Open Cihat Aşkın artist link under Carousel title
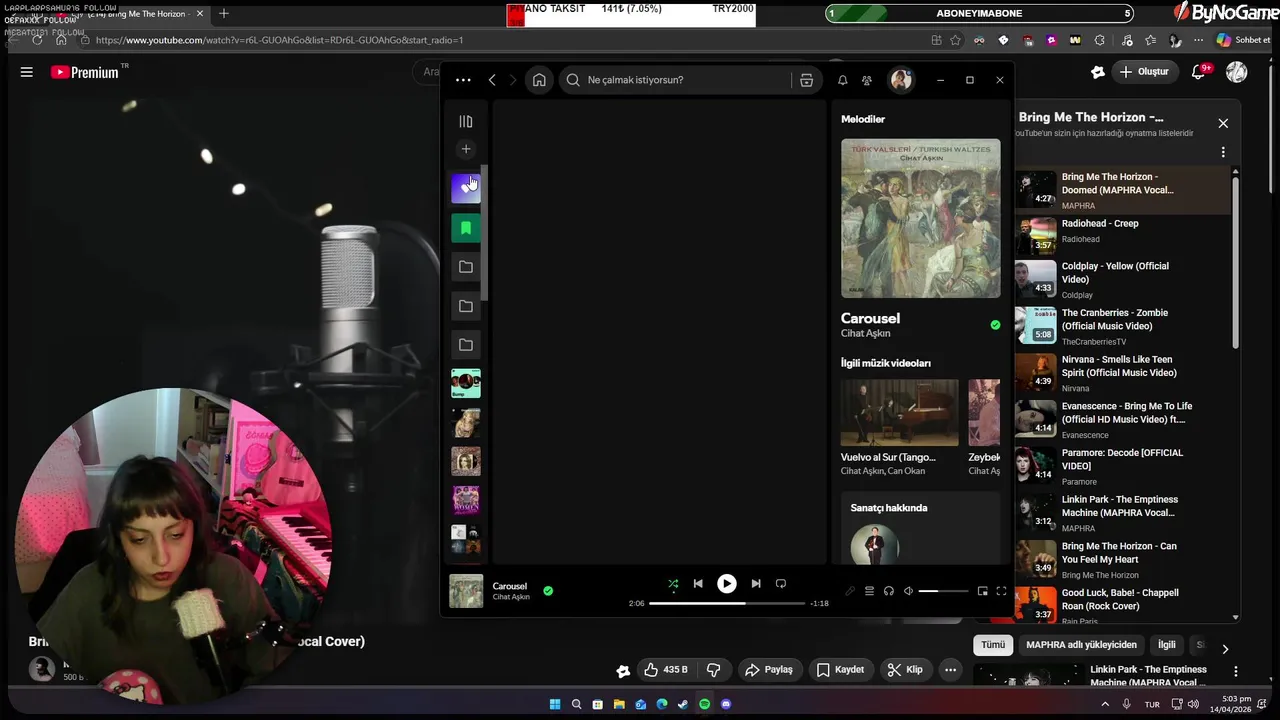 (x=865, y=333)
